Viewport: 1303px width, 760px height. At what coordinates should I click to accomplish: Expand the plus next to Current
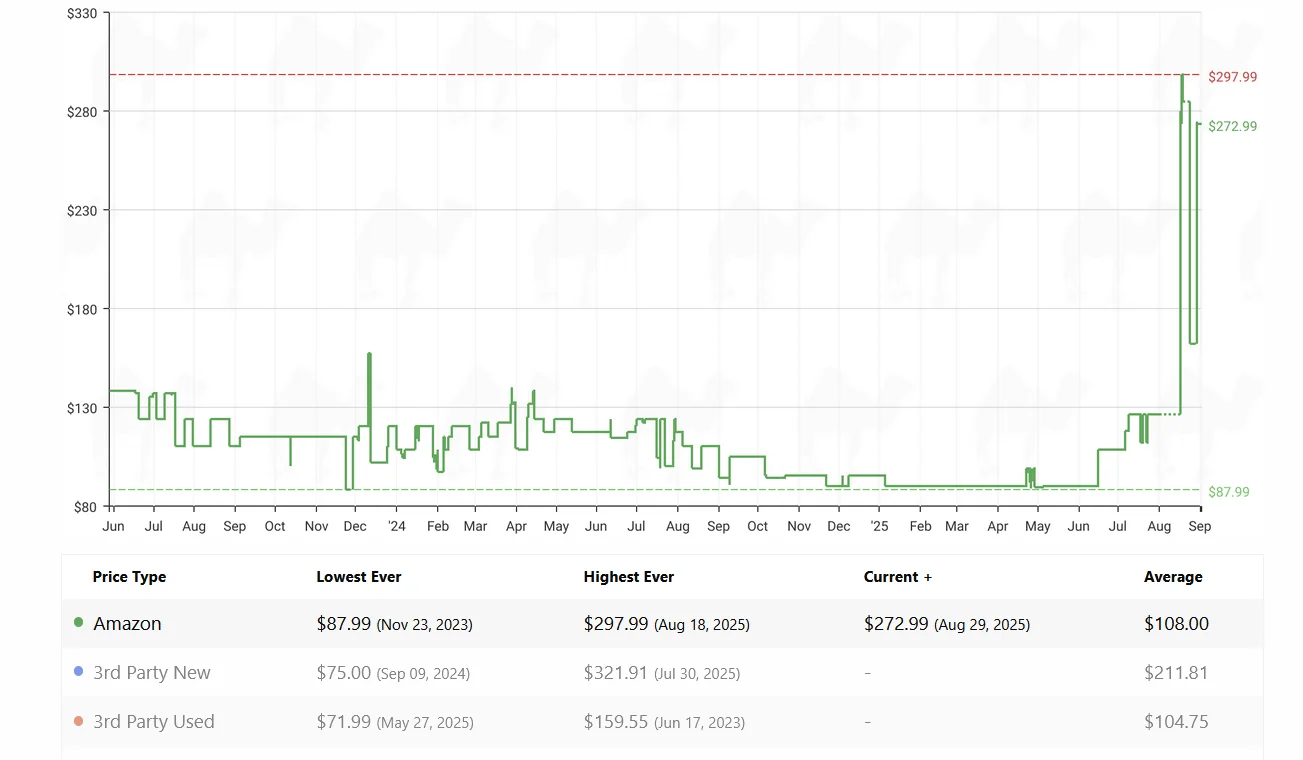click(x=928, y=577)
